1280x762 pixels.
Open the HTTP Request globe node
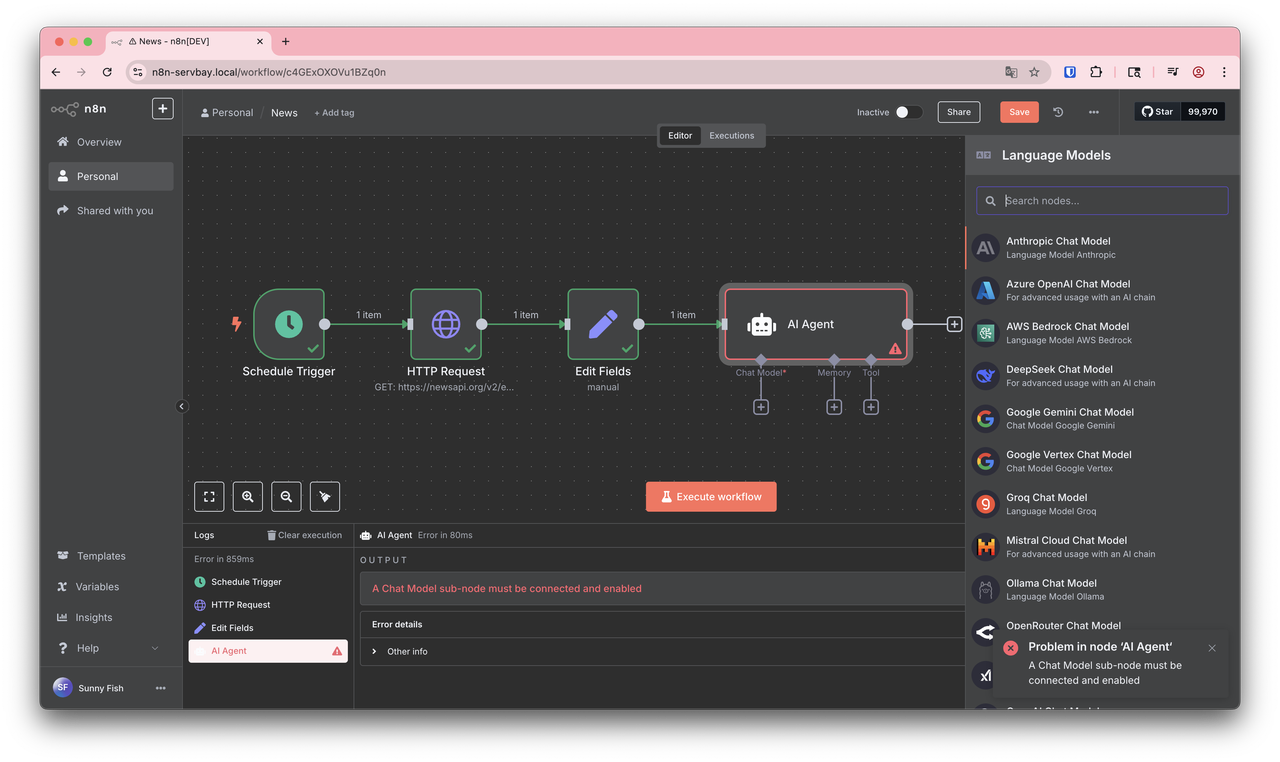click(x=446, y=324)
